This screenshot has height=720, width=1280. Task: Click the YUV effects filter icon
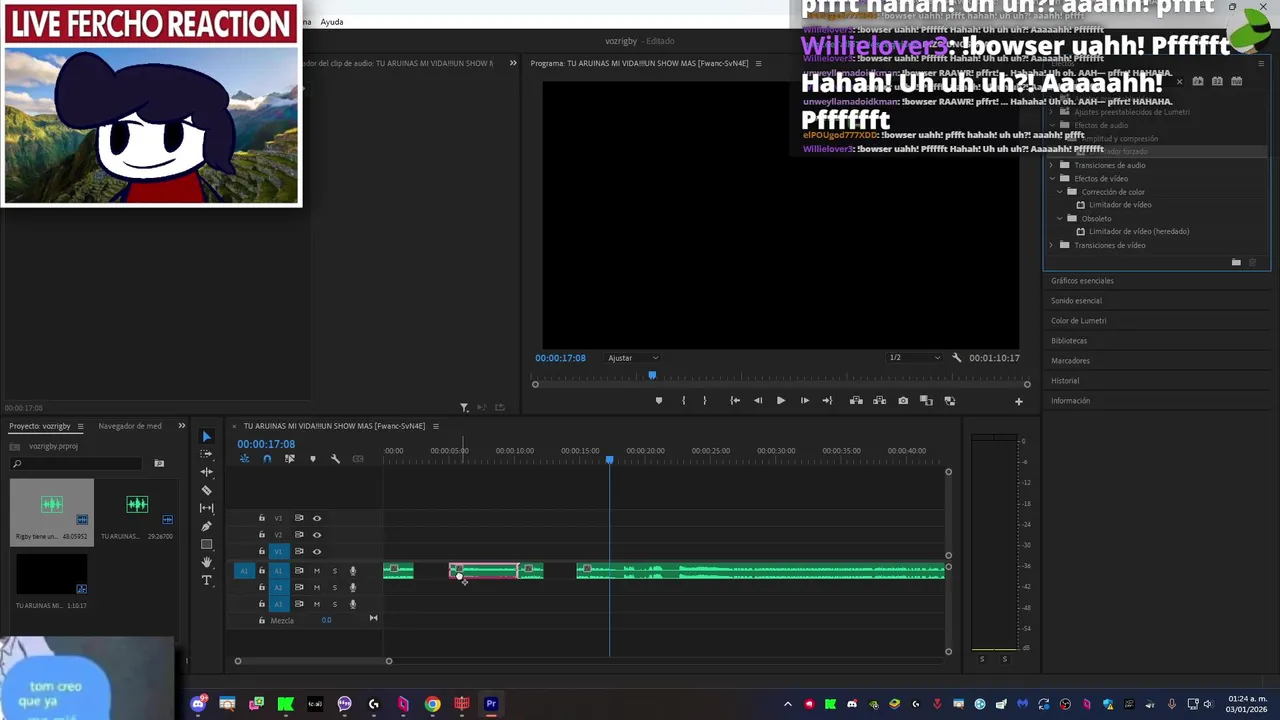[x=1236, y=81]
